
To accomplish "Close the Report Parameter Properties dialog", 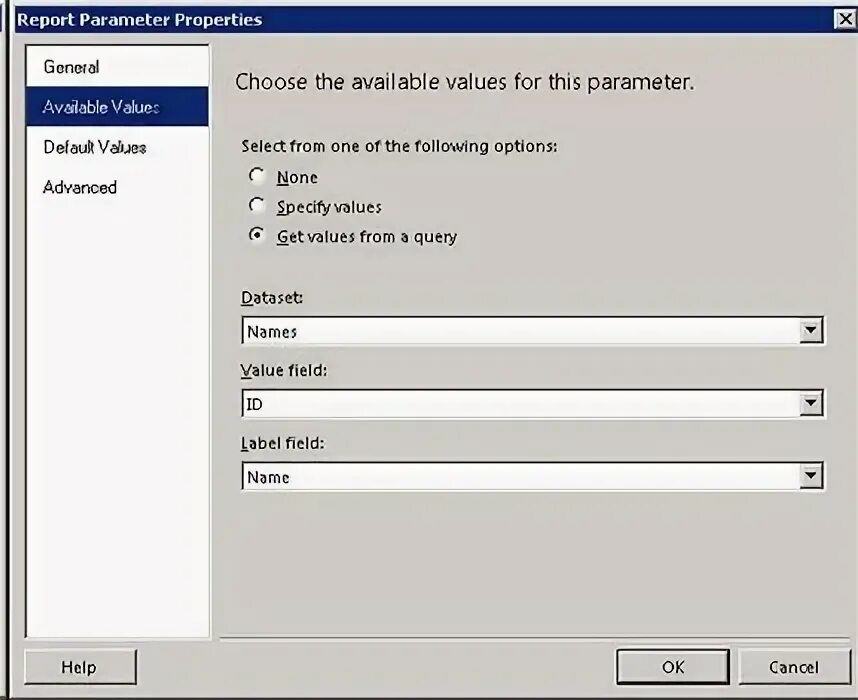I will click(845, 20).
